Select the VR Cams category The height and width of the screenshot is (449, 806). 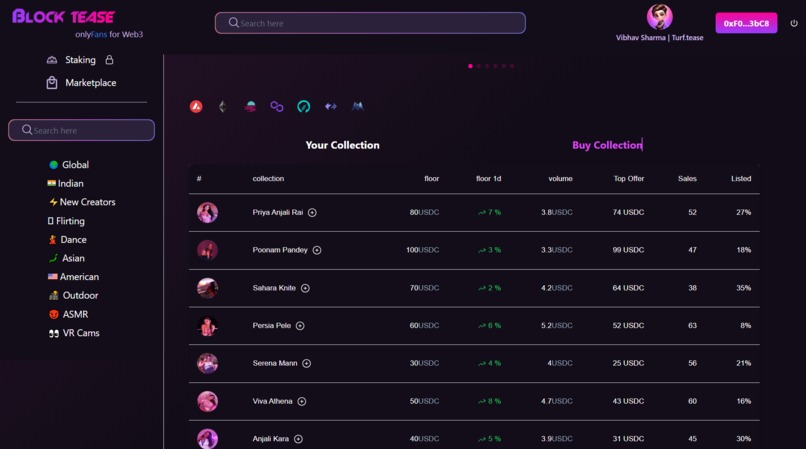coord(74,333)
